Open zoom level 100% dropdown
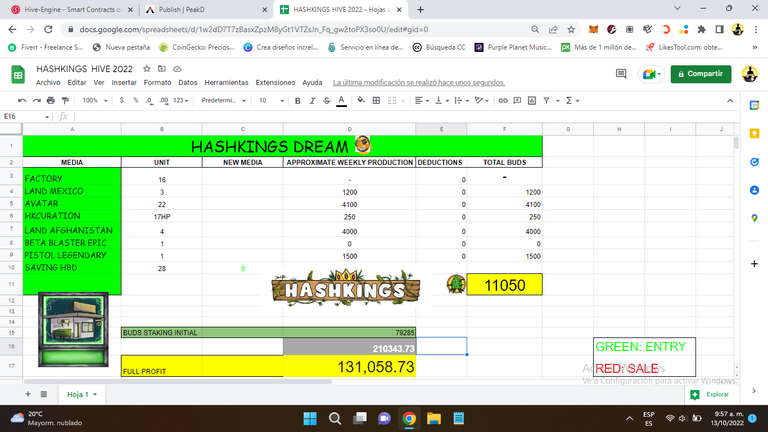Screen dimensions: 768x432 coord(95,100)
